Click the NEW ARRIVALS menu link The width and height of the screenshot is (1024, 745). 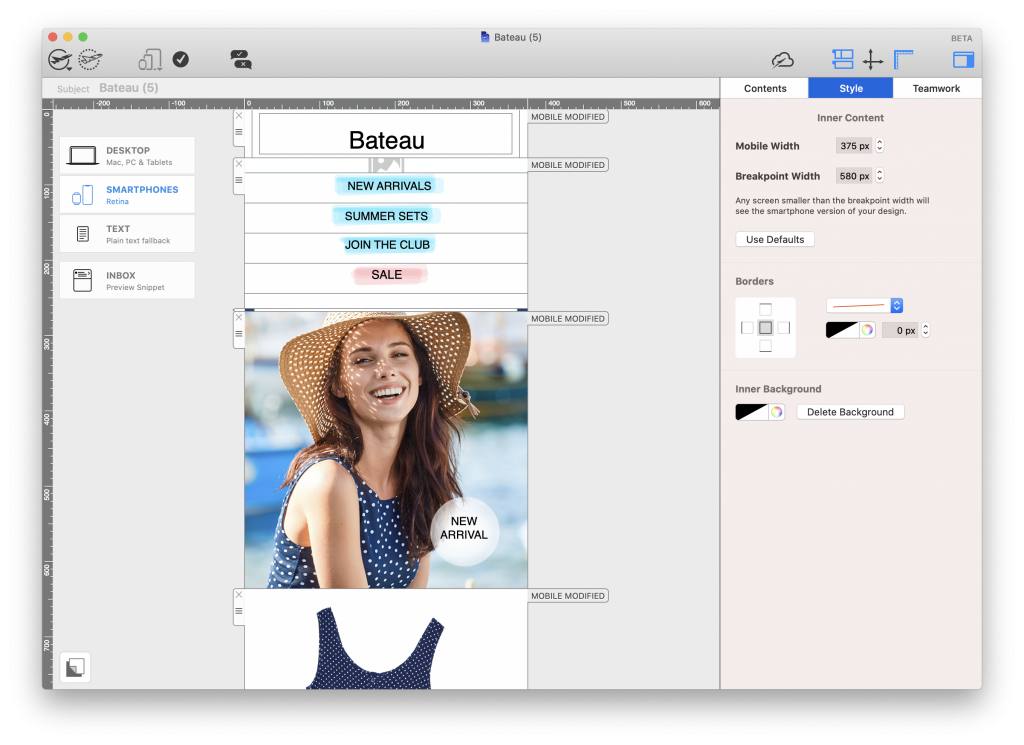[389, 186]
